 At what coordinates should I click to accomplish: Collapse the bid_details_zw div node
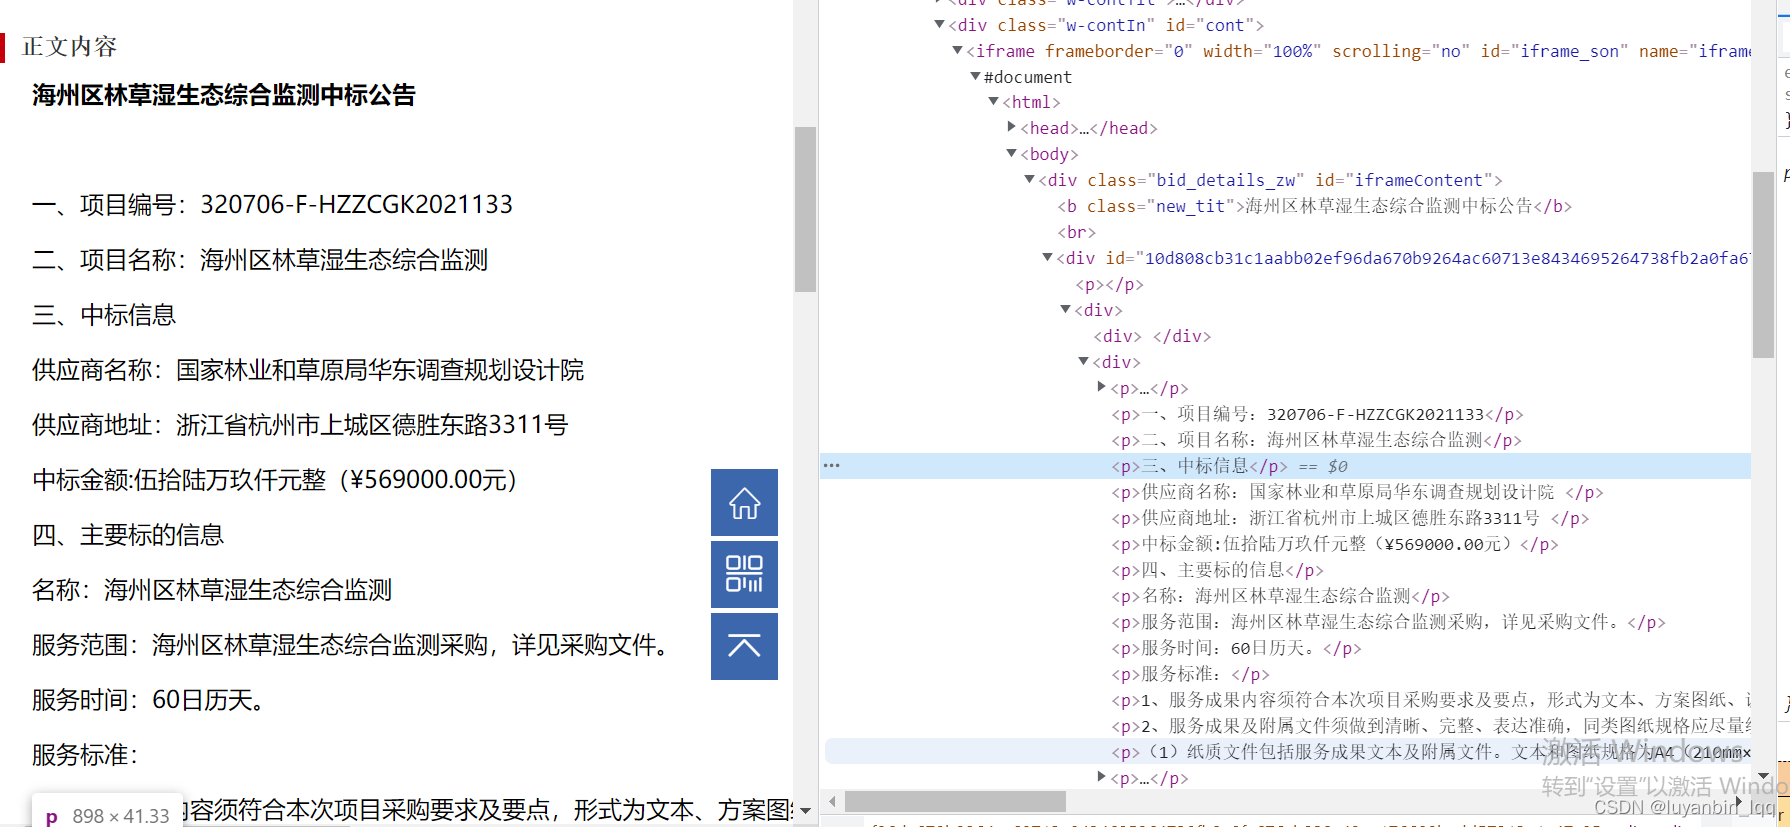coord(1029,179)
